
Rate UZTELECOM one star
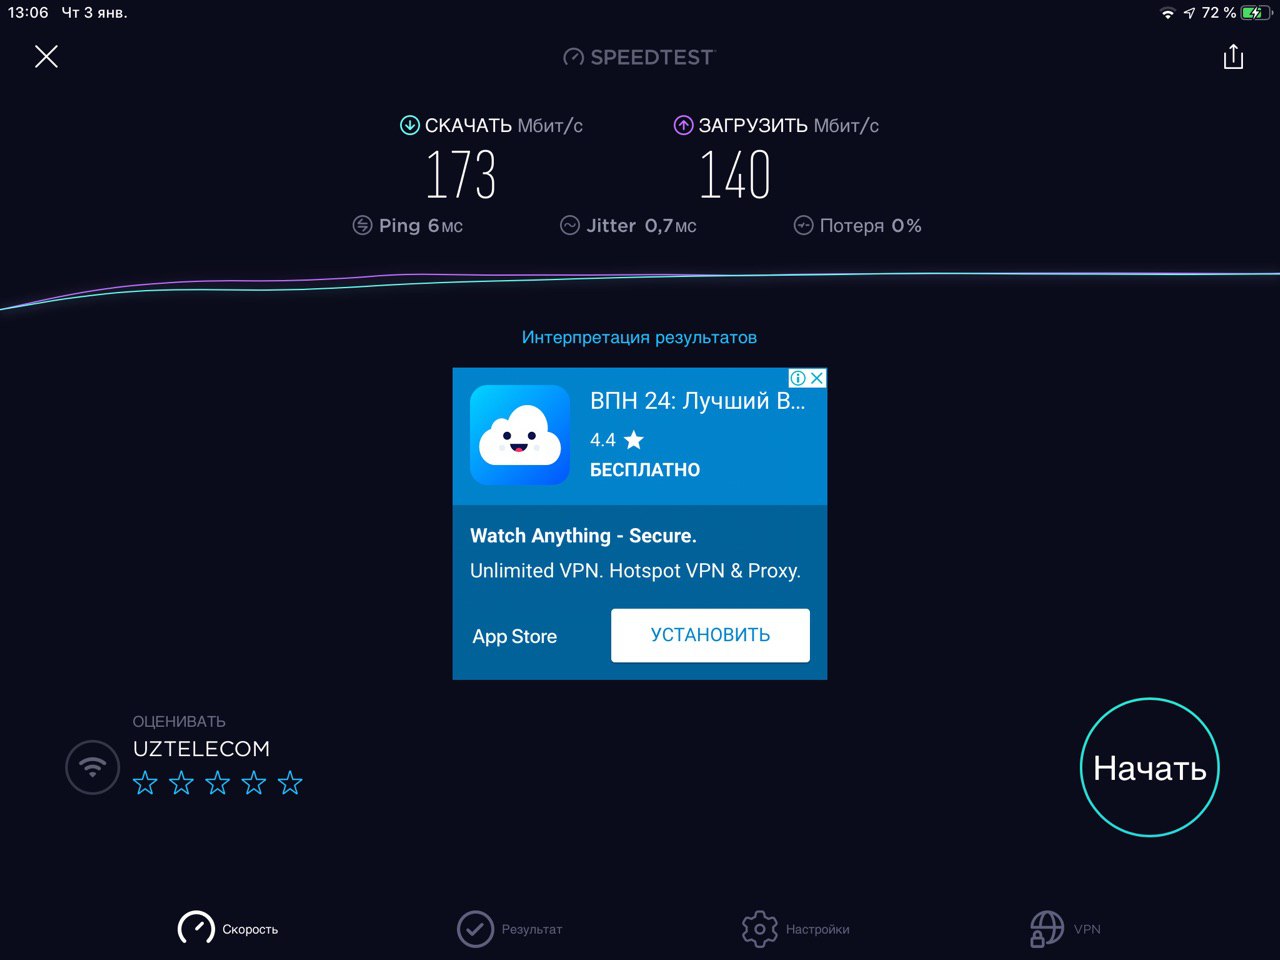(145, 783)
